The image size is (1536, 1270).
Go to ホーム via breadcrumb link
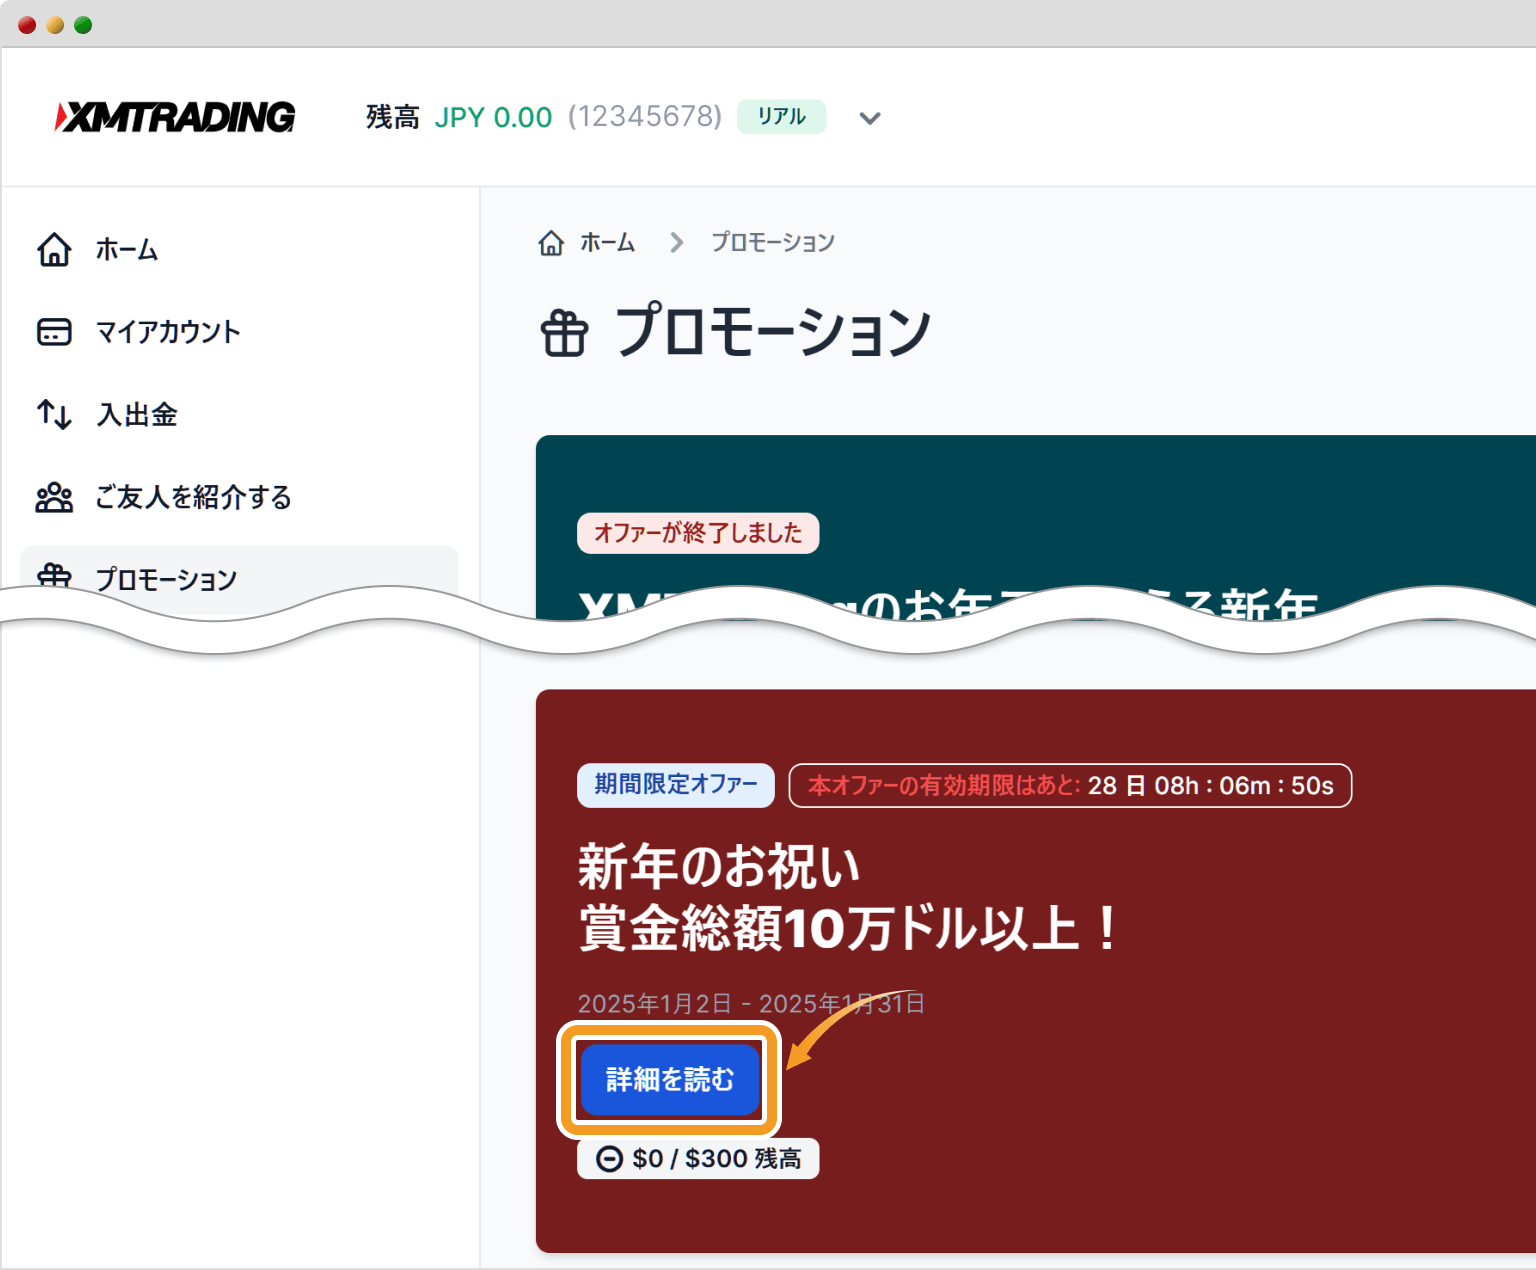608,243
